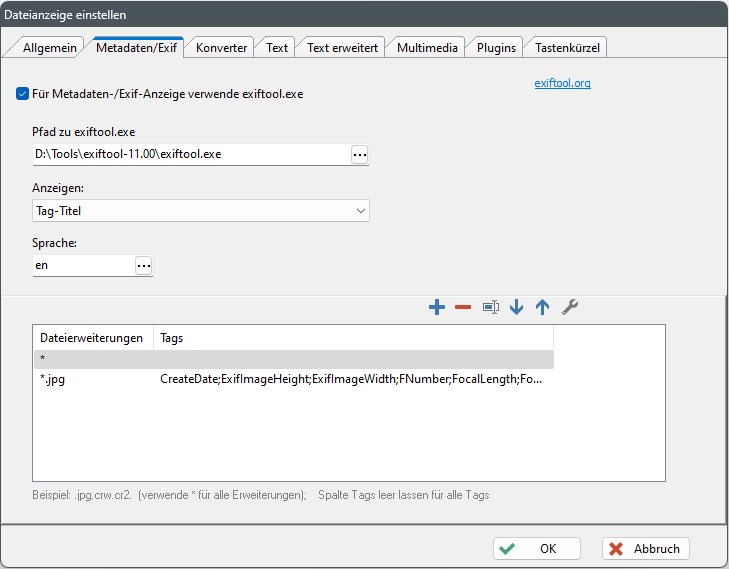Move entry up with blue up arrow

point(542,308)
